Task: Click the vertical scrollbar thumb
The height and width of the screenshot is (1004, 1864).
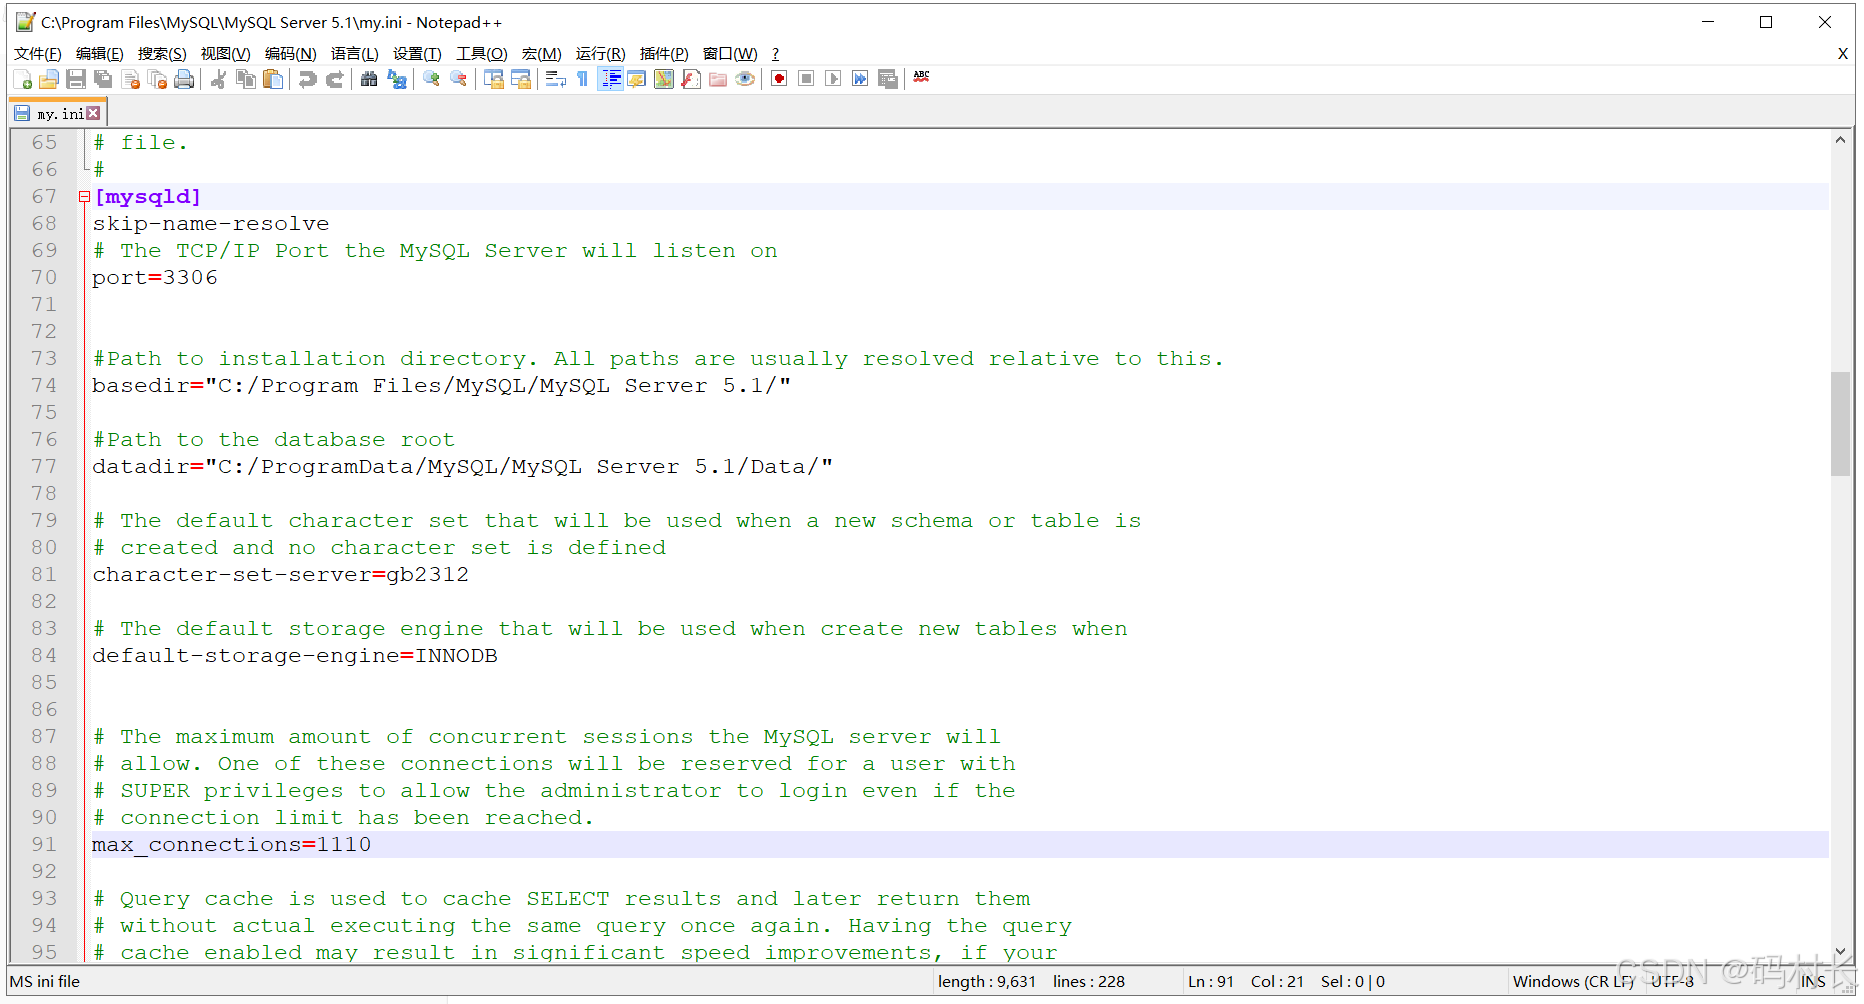Action: (x=1840, y=423)
